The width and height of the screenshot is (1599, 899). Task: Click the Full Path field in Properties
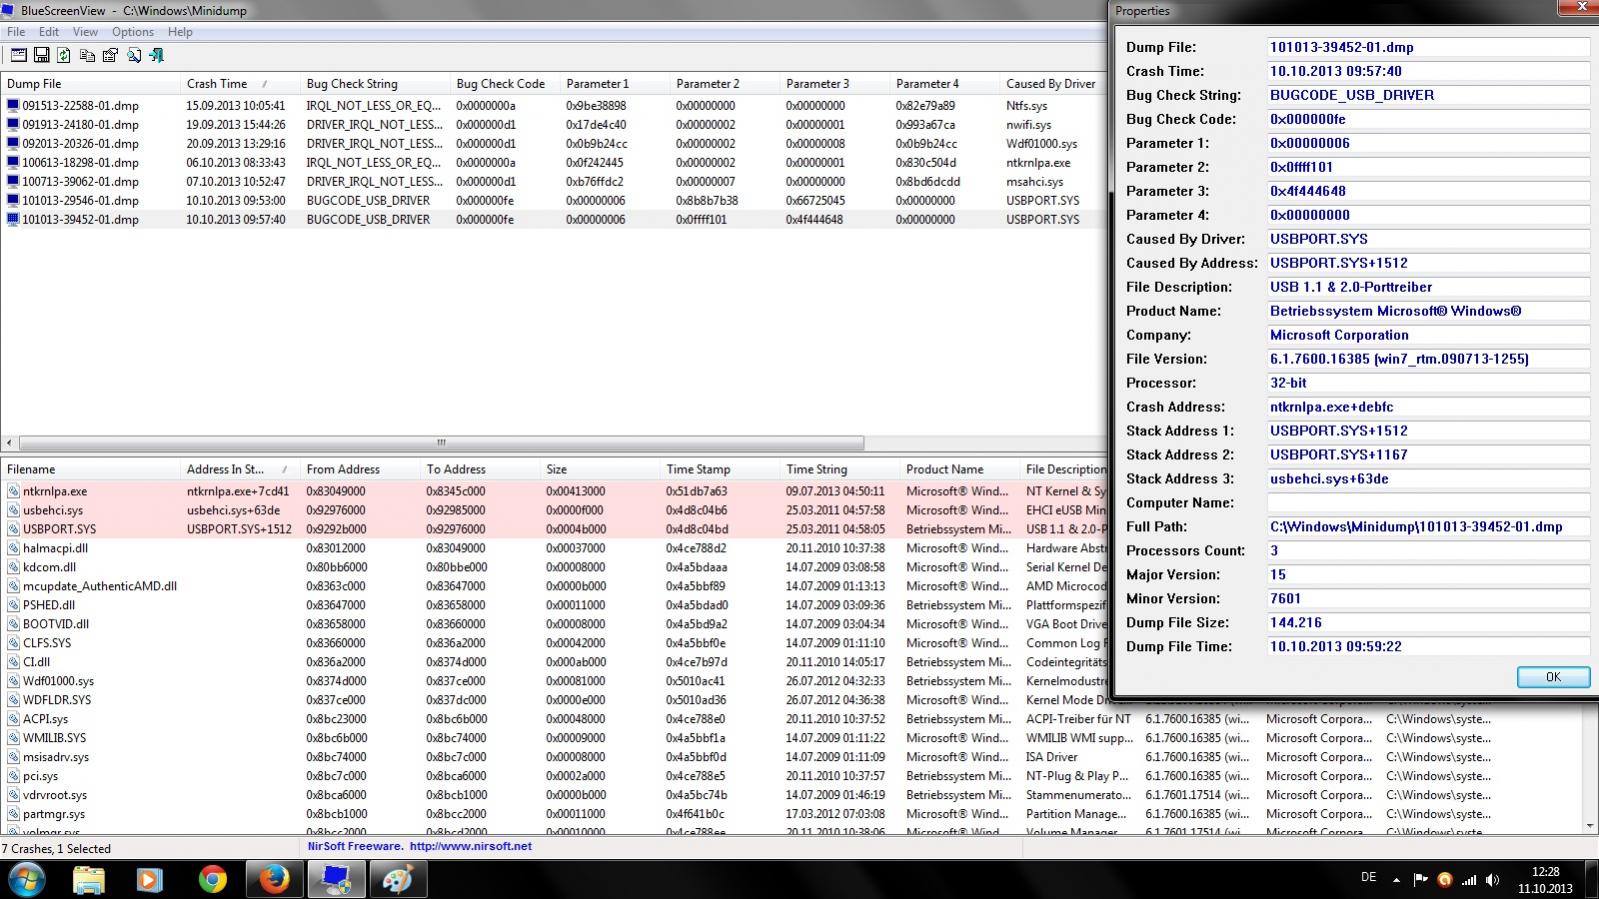1428,527
